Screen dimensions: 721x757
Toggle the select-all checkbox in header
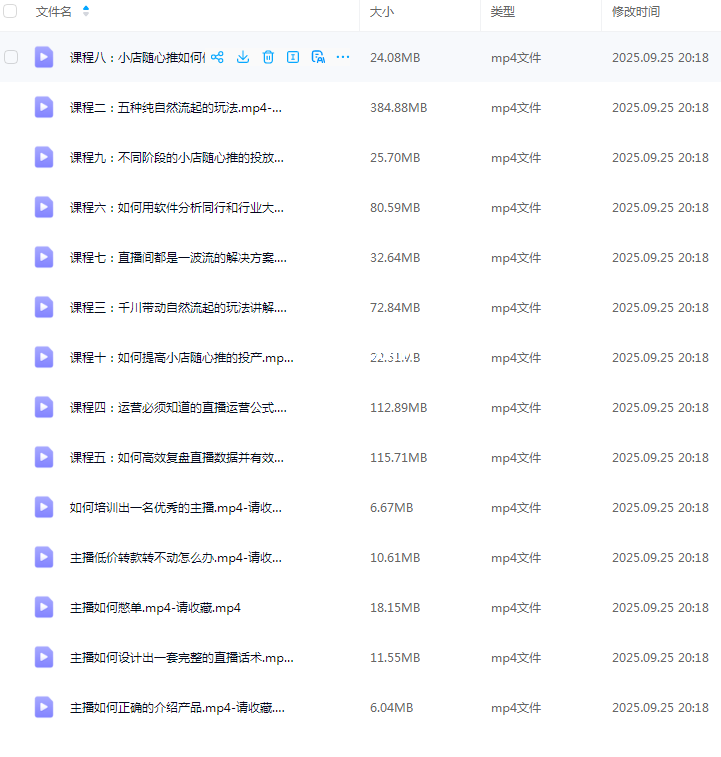click(x=11, y=12)
